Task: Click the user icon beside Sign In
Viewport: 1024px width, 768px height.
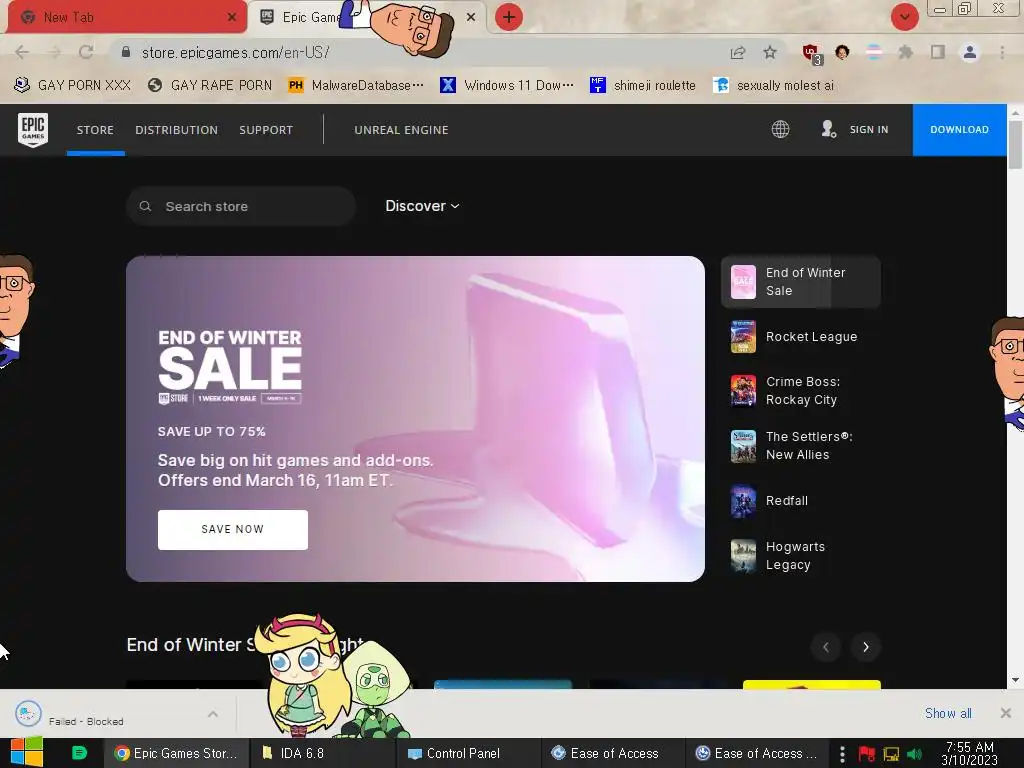Action: tap(829, 129)
